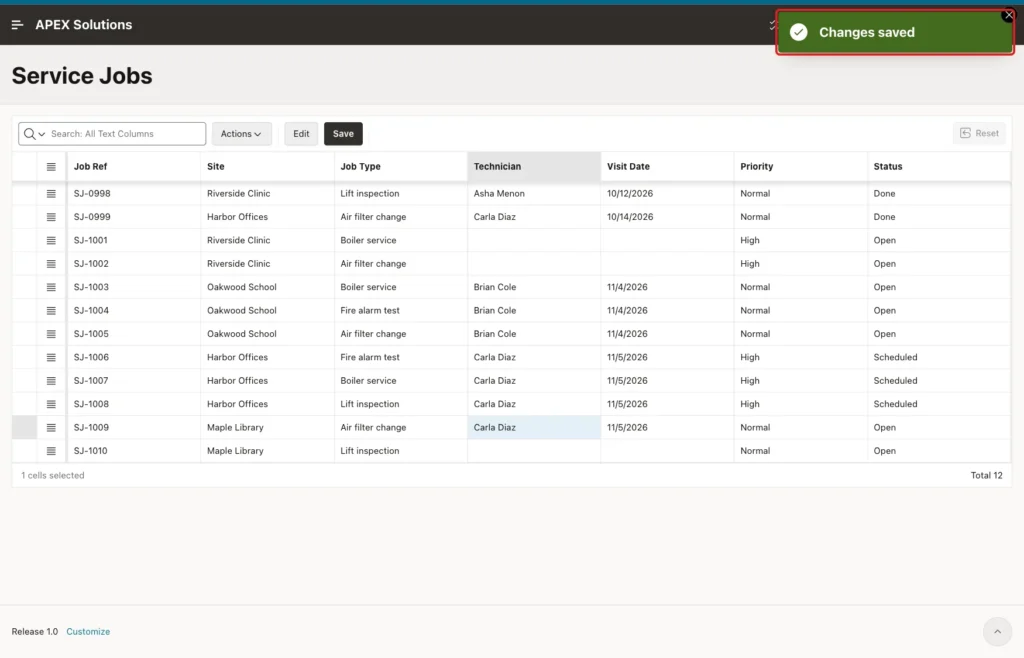This screenshot has height=658, width=1024.
Task: Select the empty Technician cell for SJ-1001
Action: [534, 240]
